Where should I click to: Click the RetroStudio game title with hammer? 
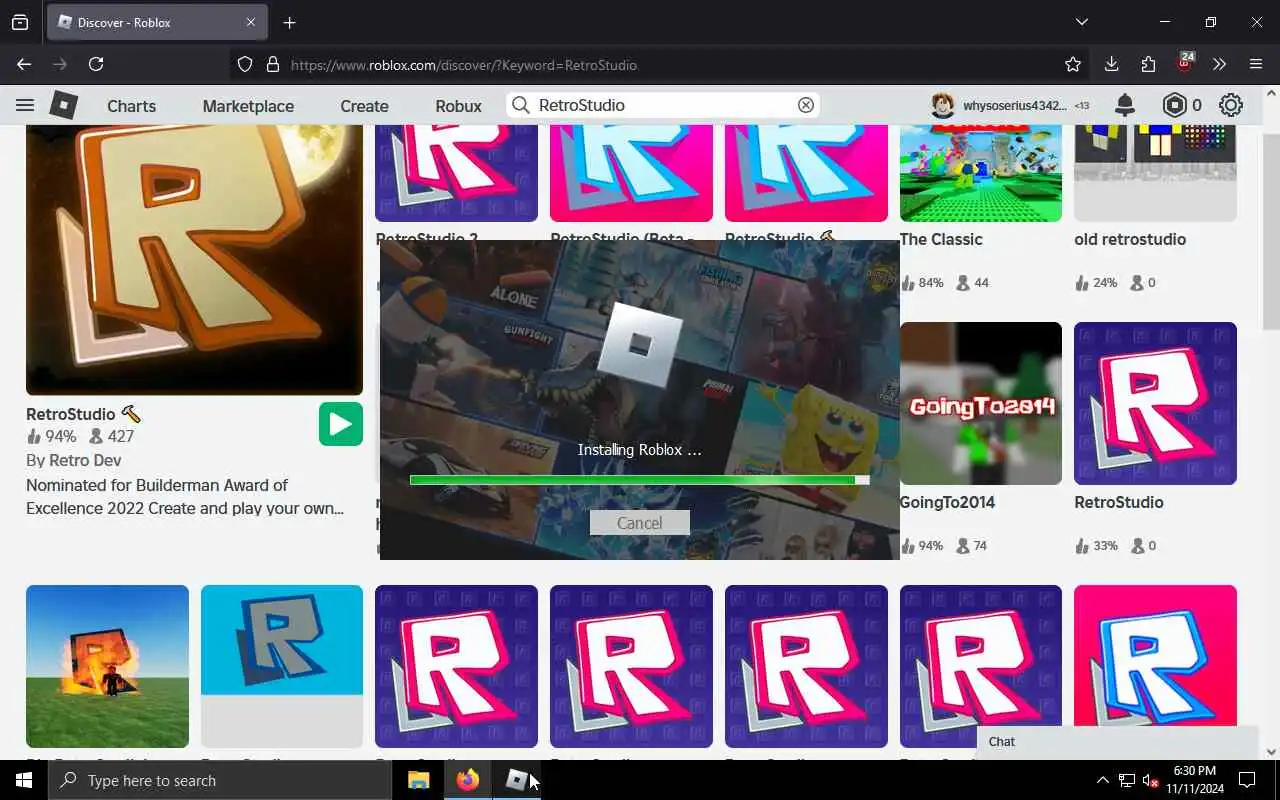tap(84, 414)
